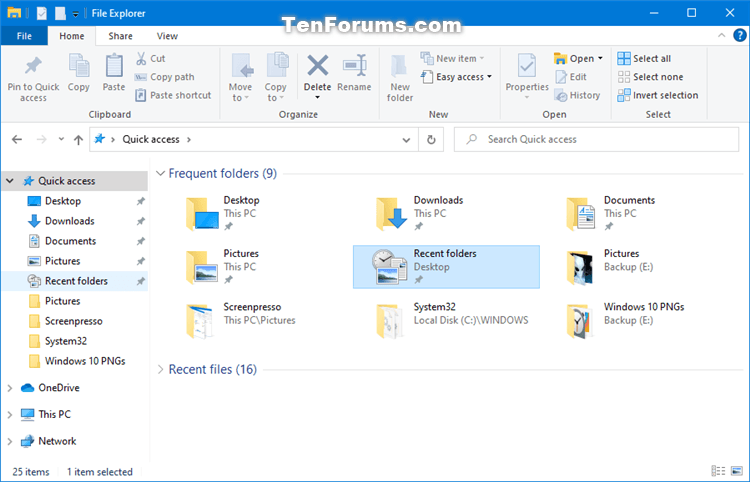Select Screenpresso folder tile
Screen dimensions: 750x482
[256, 320]
